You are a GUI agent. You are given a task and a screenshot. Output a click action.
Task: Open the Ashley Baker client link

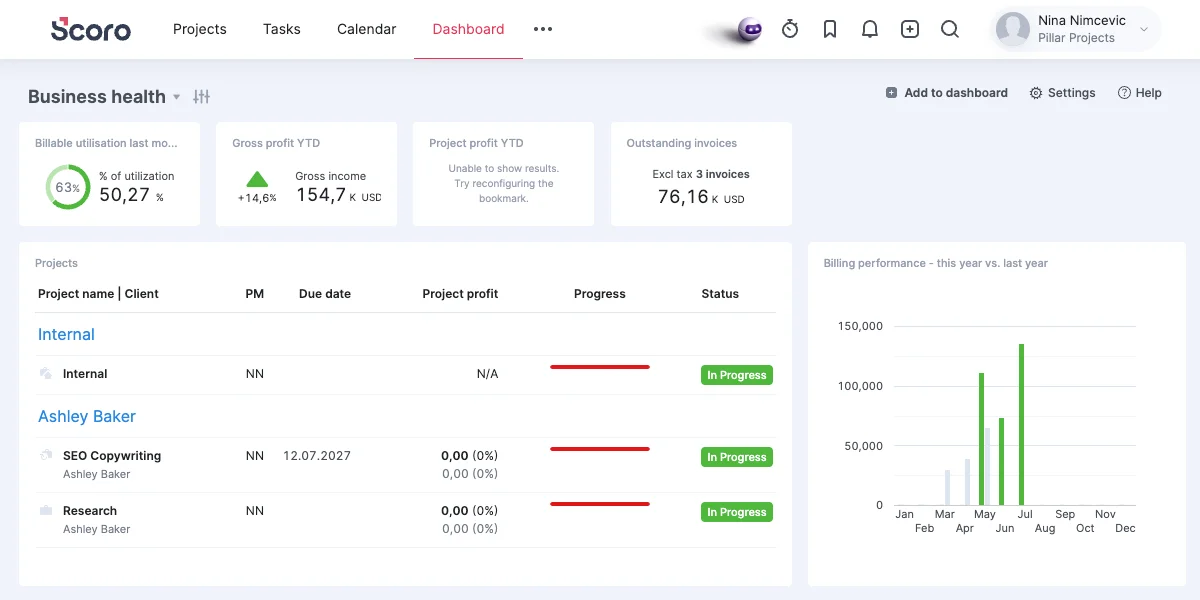pyautogui.click(x=87, y=416)
